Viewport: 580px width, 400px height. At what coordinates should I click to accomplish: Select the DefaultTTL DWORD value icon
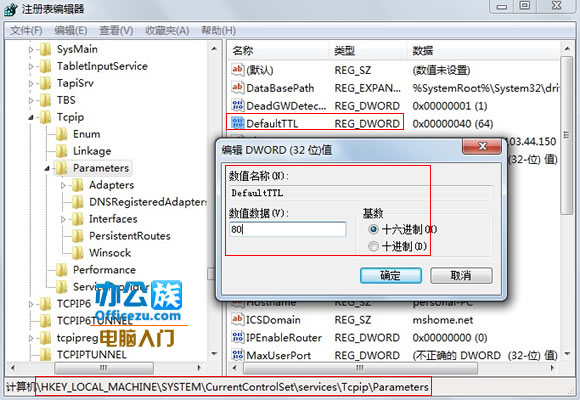237,123
